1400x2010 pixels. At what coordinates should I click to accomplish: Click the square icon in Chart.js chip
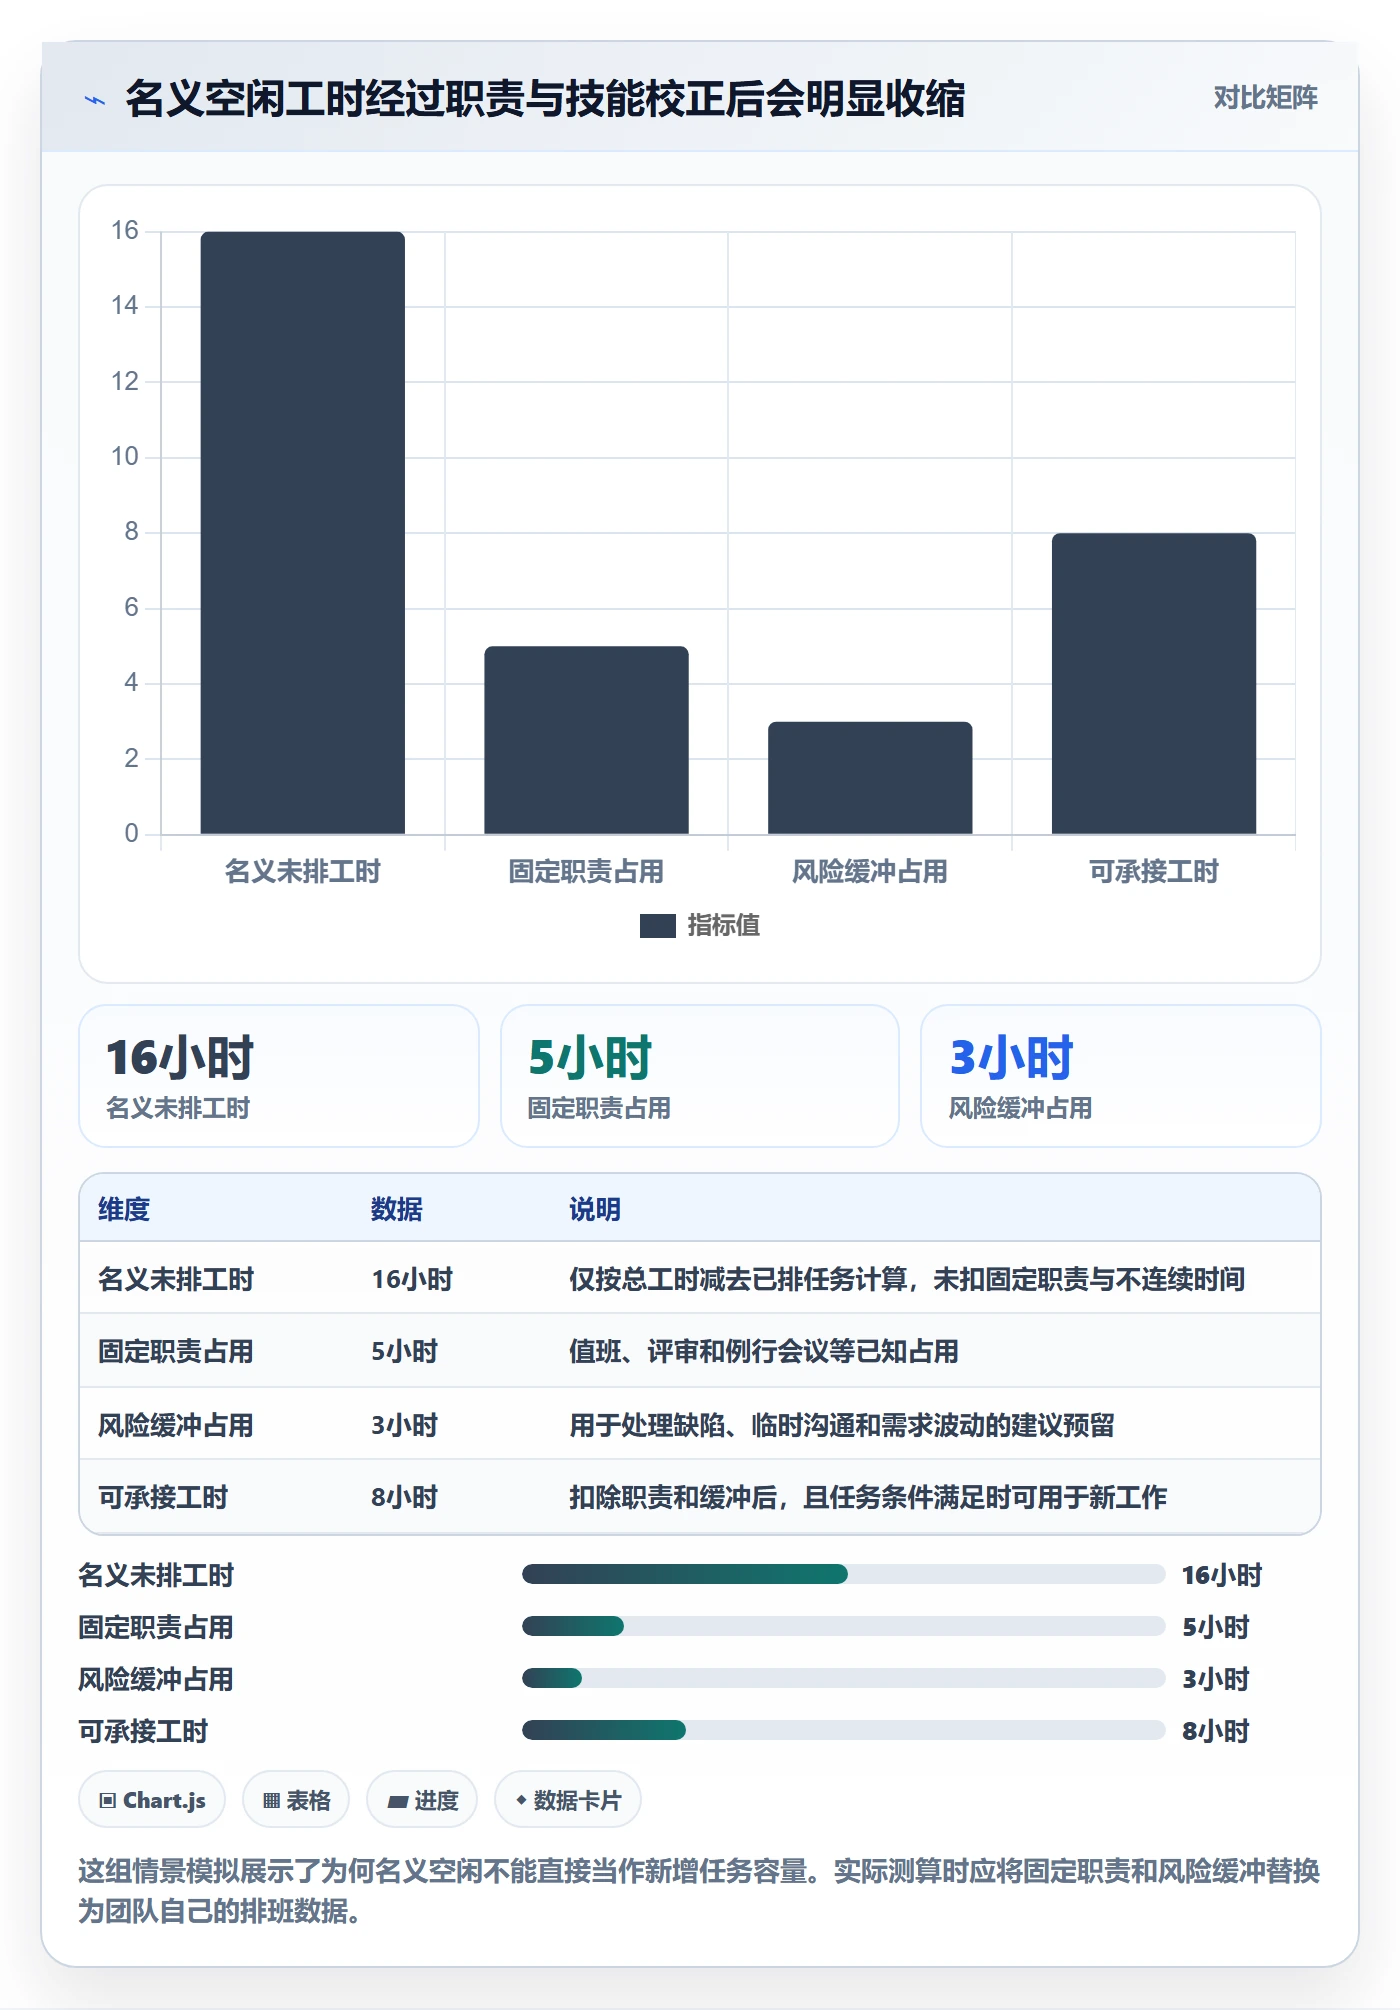click(x=108, y=1801)
